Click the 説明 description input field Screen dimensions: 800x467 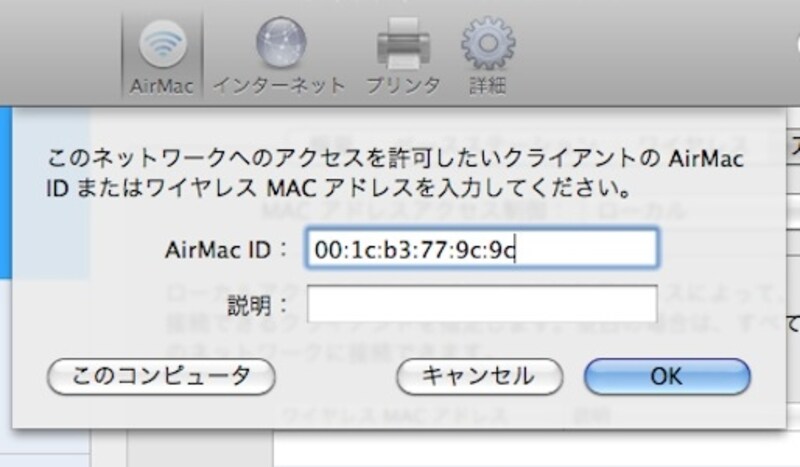click(x=482, y=304)
